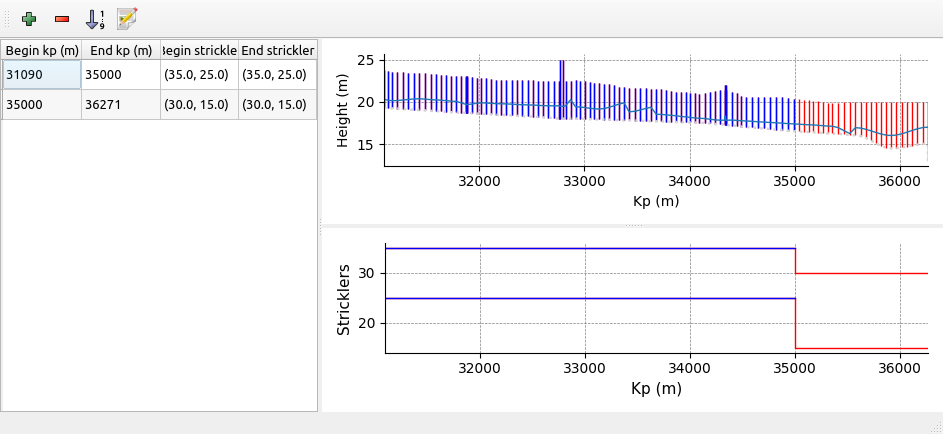Select End kp cell 35000 in first row

tap(120, 75)
